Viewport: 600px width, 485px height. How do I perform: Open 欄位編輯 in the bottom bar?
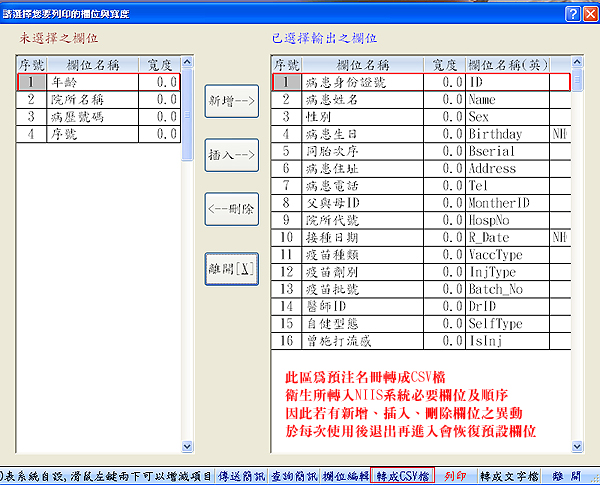(x=345, y=476)
